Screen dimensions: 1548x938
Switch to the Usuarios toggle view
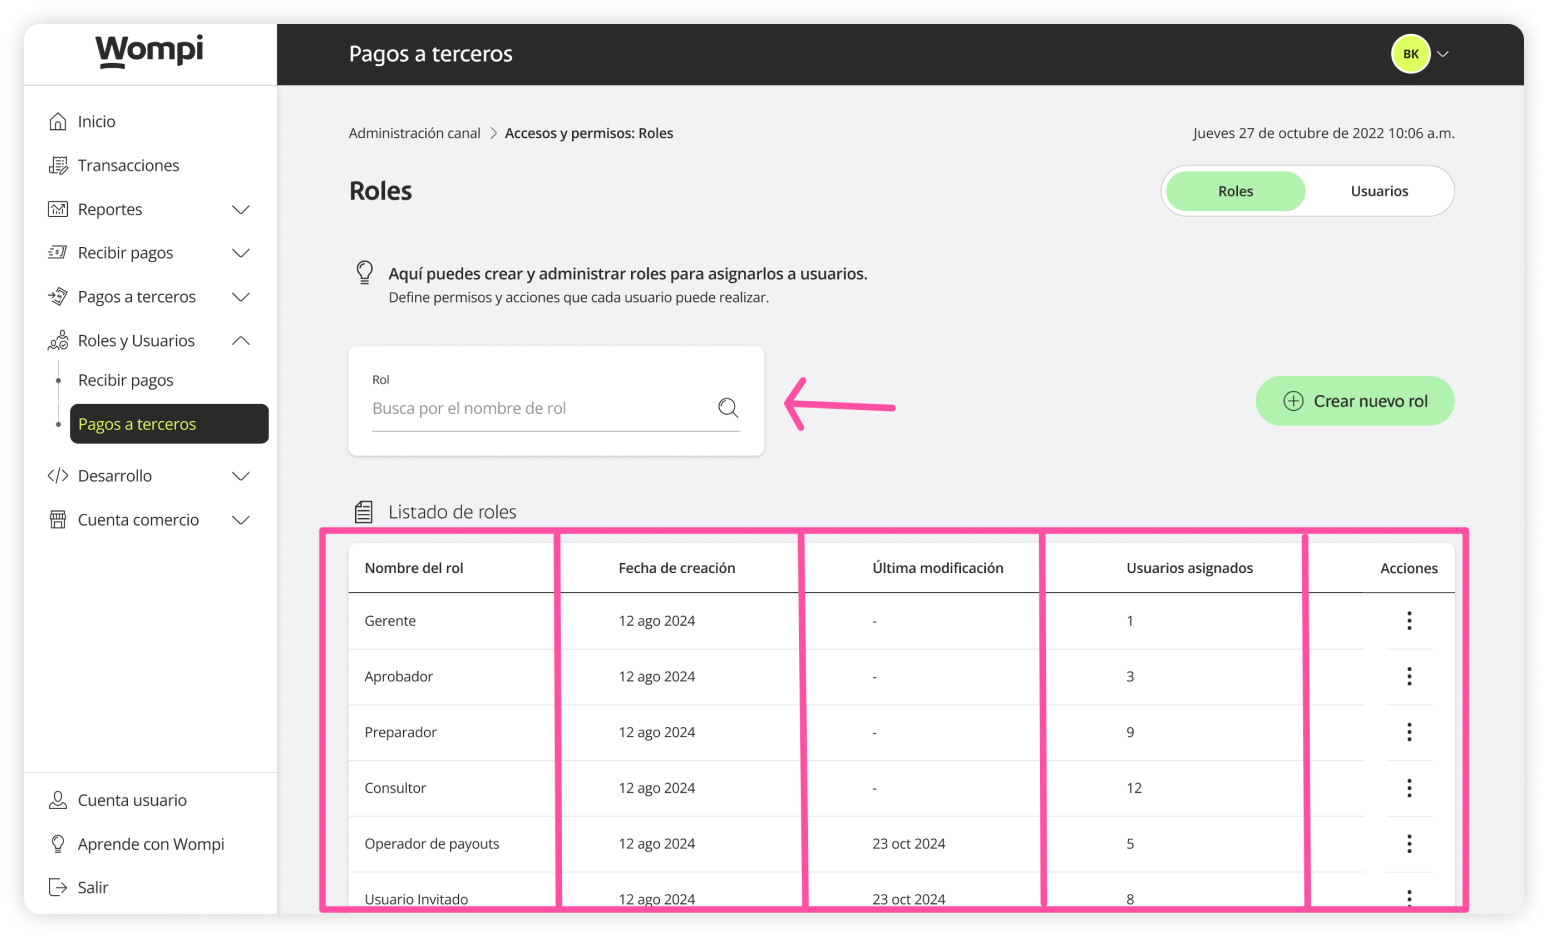pyautogui.click(x=1379, y=190)
